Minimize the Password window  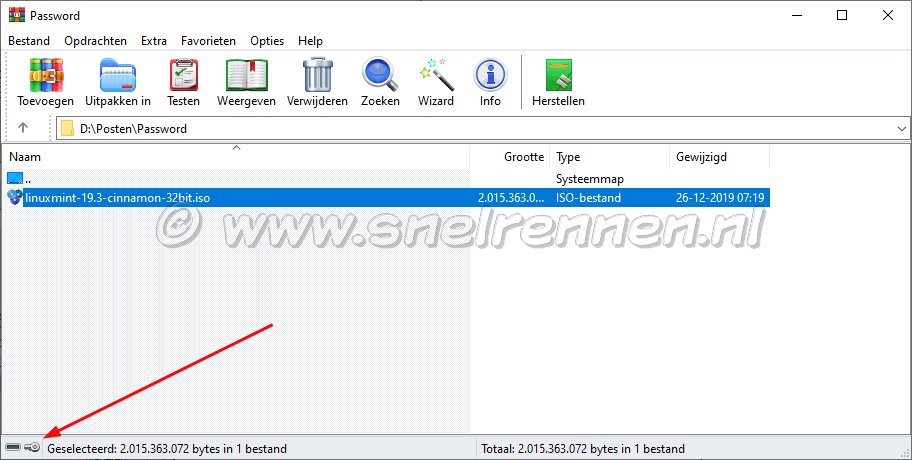(x=795, y=16)
